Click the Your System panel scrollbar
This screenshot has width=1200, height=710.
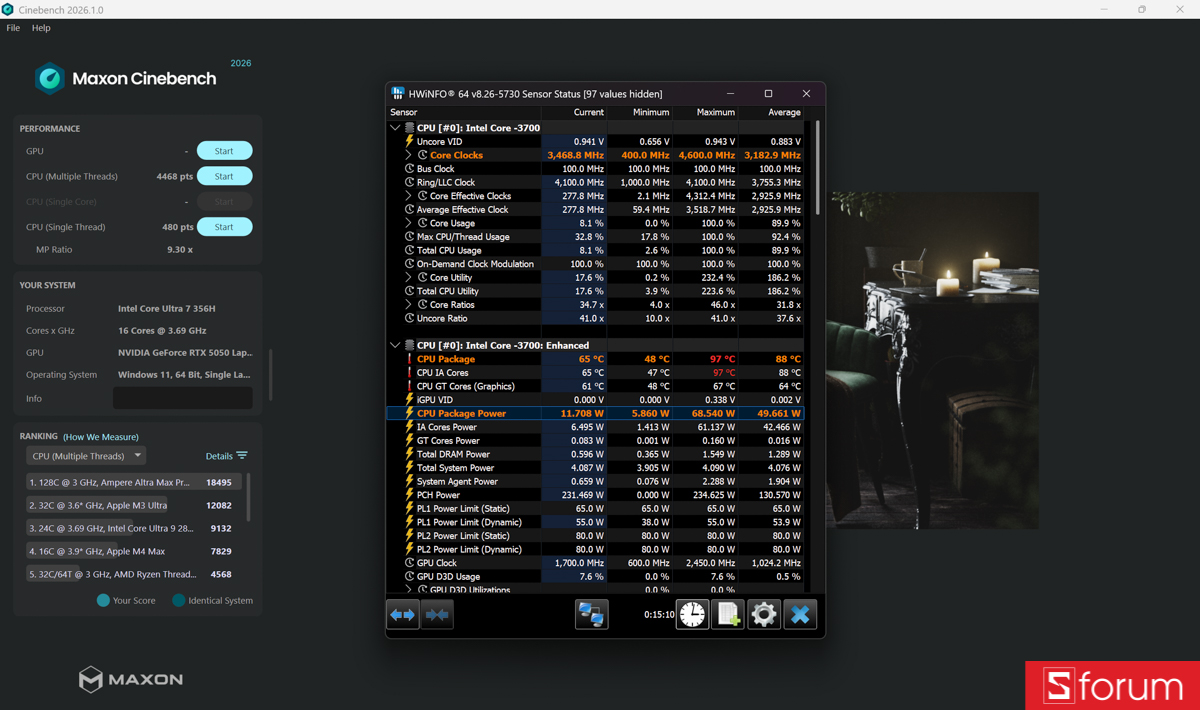[x=271, y=374]
